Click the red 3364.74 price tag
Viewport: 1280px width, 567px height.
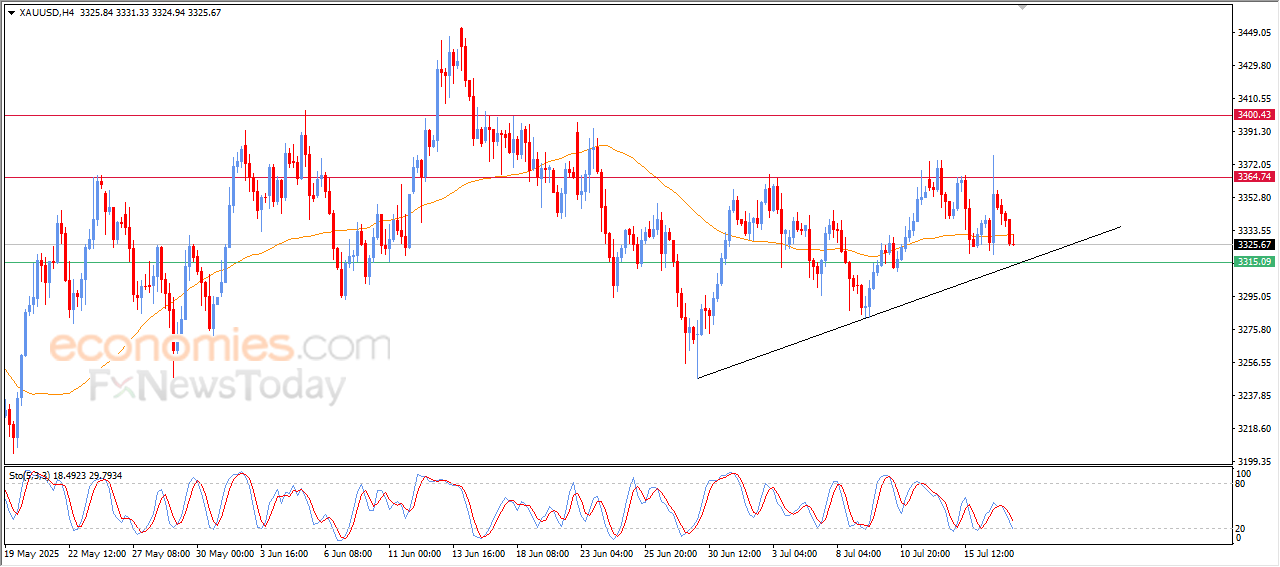click(1253, 177)
